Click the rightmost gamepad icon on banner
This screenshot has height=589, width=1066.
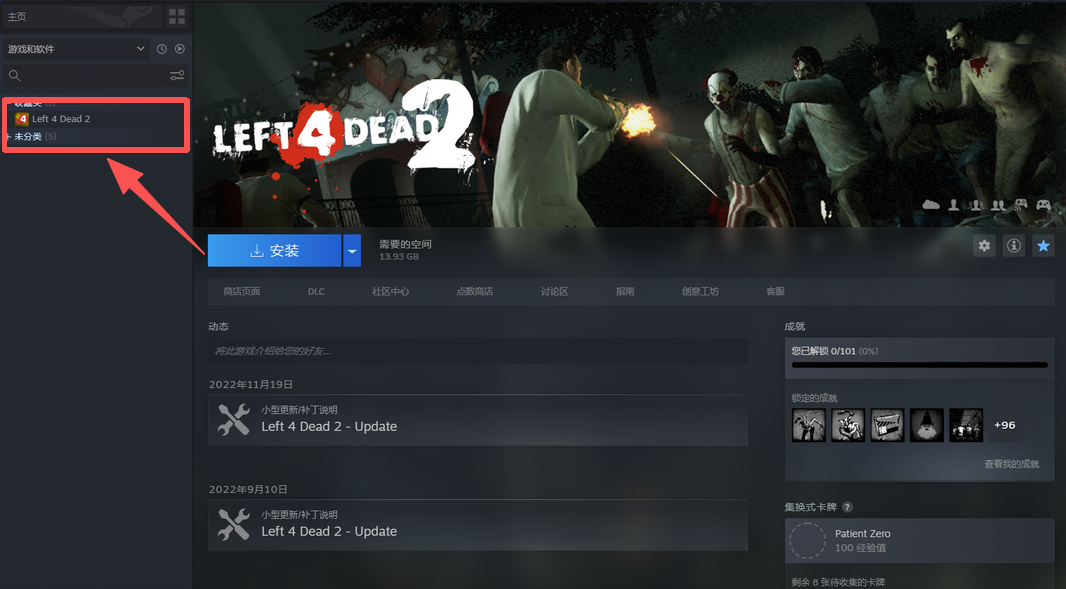pos(1043,204)
